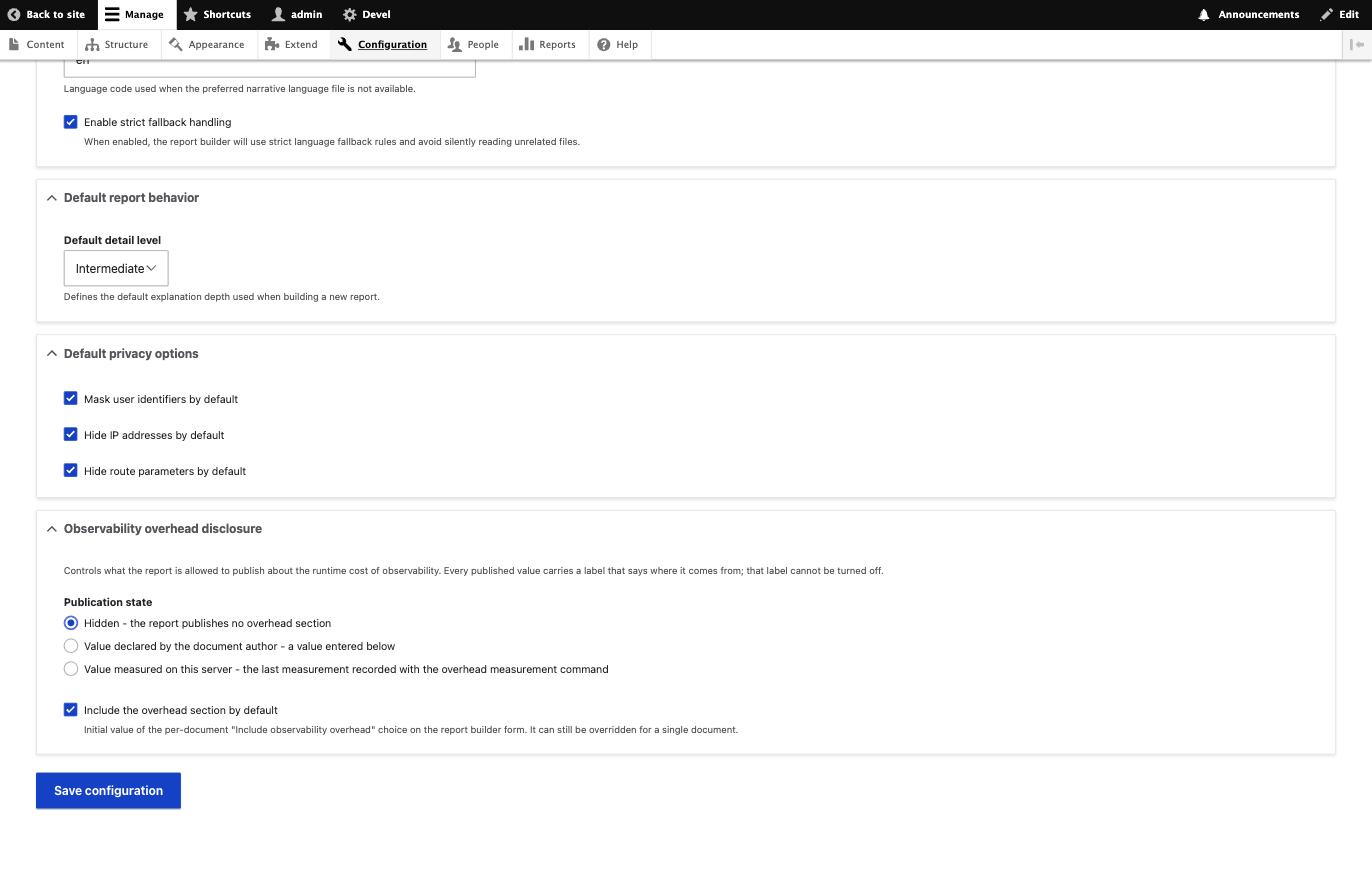Click the Devel gear icon
Image resolution: width=1372 pixels, height=882 pixels.
(349, 15)
